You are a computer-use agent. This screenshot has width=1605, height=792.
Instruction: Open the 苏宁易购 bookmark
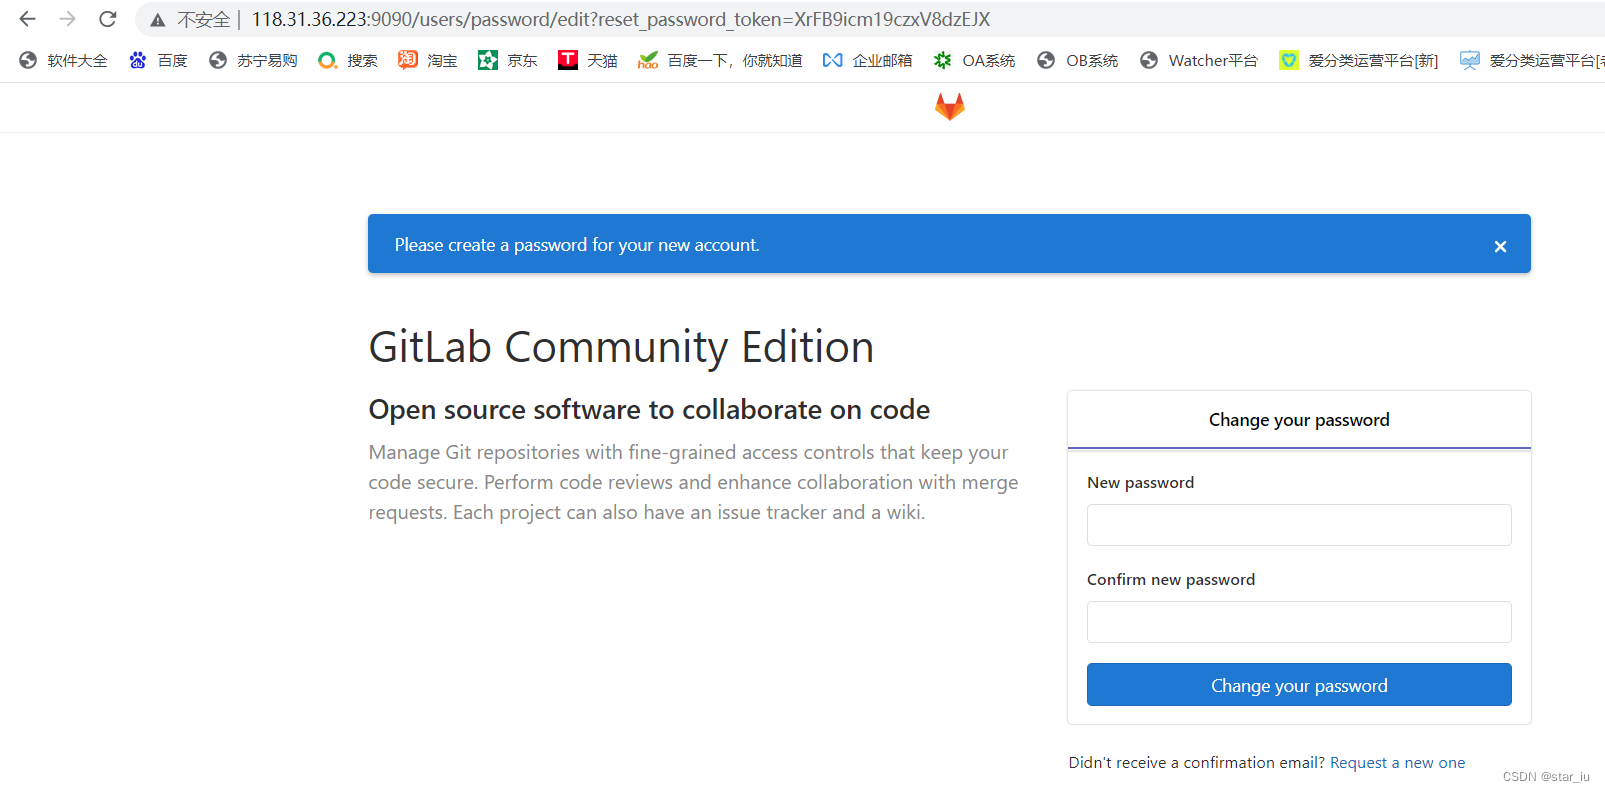[x=253, y=60]
